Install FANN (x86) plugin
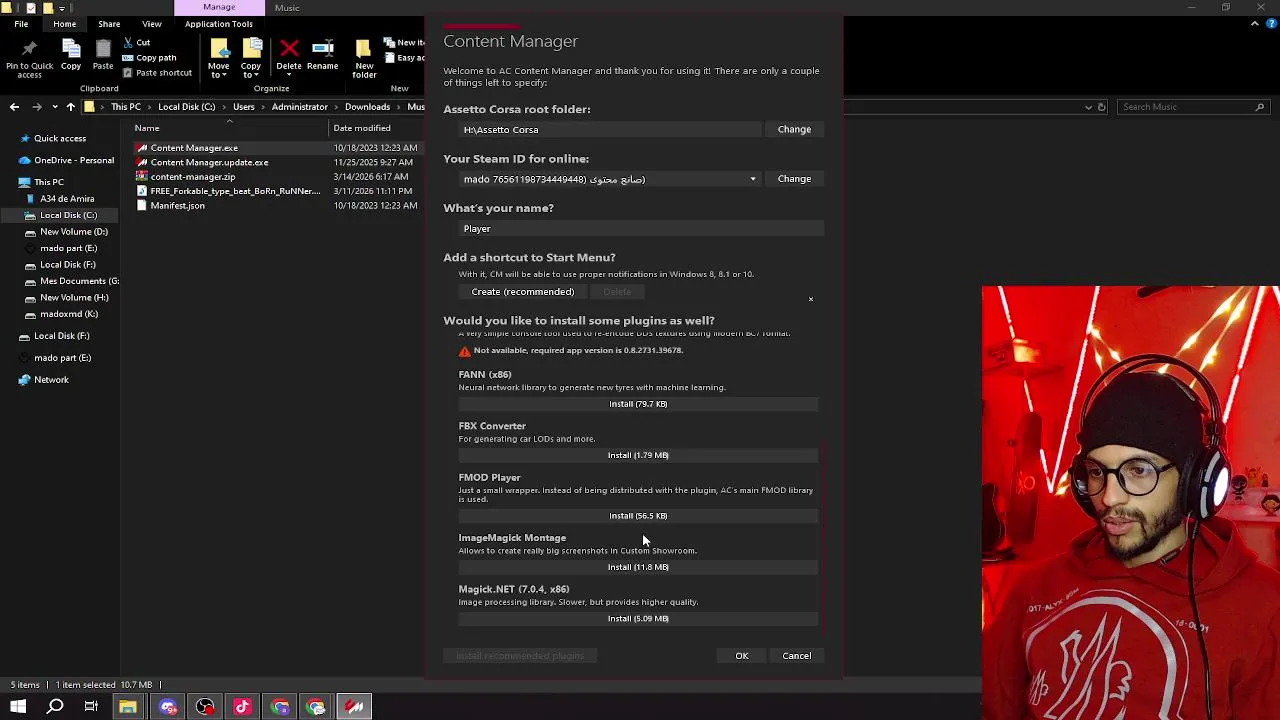The image size is (1280, 720). [x=638, y=404]
